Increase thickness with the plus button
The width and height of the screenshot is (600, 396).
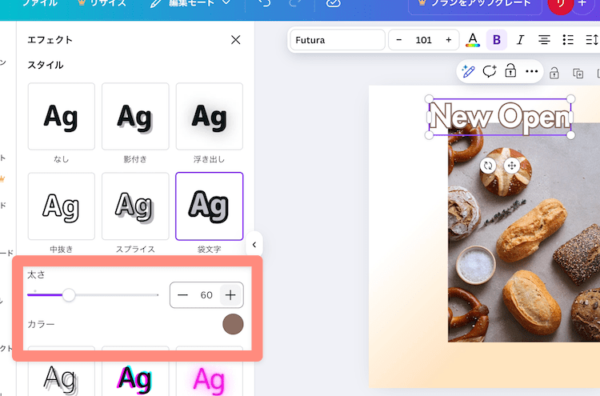pos(230,295)
